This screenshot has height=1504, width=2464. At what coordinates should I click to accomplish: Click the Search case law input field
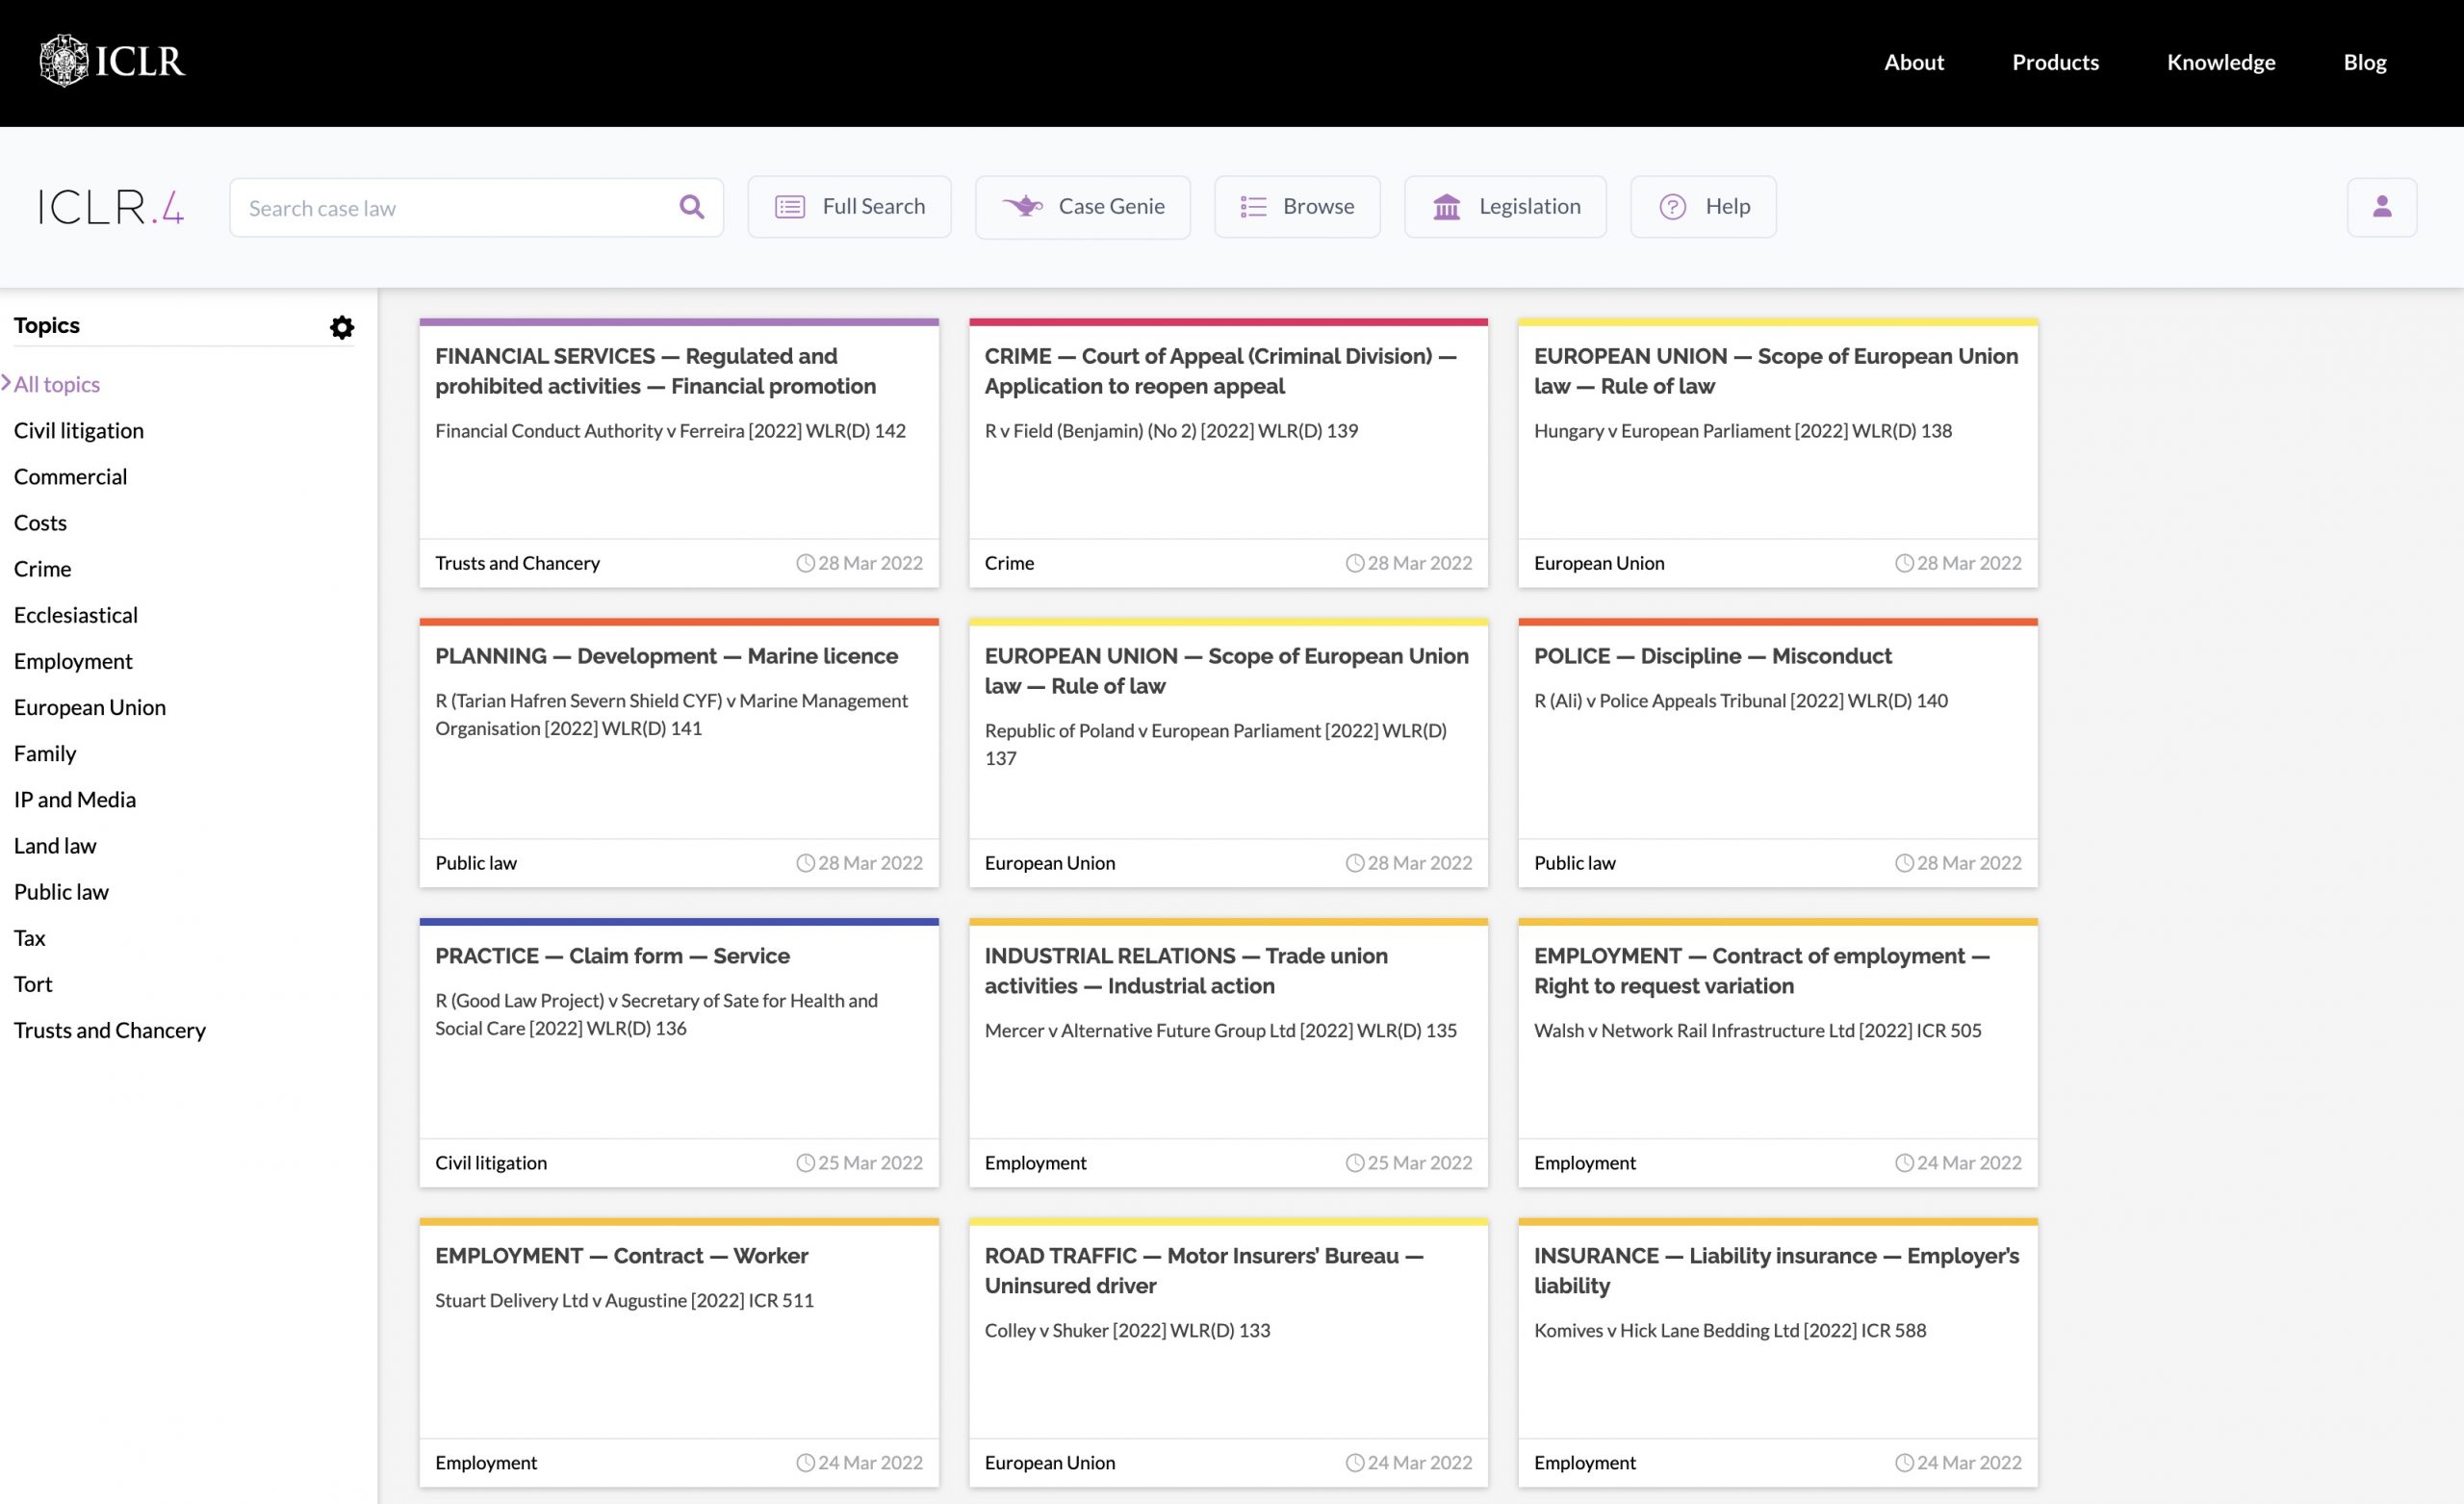point(450,206)
